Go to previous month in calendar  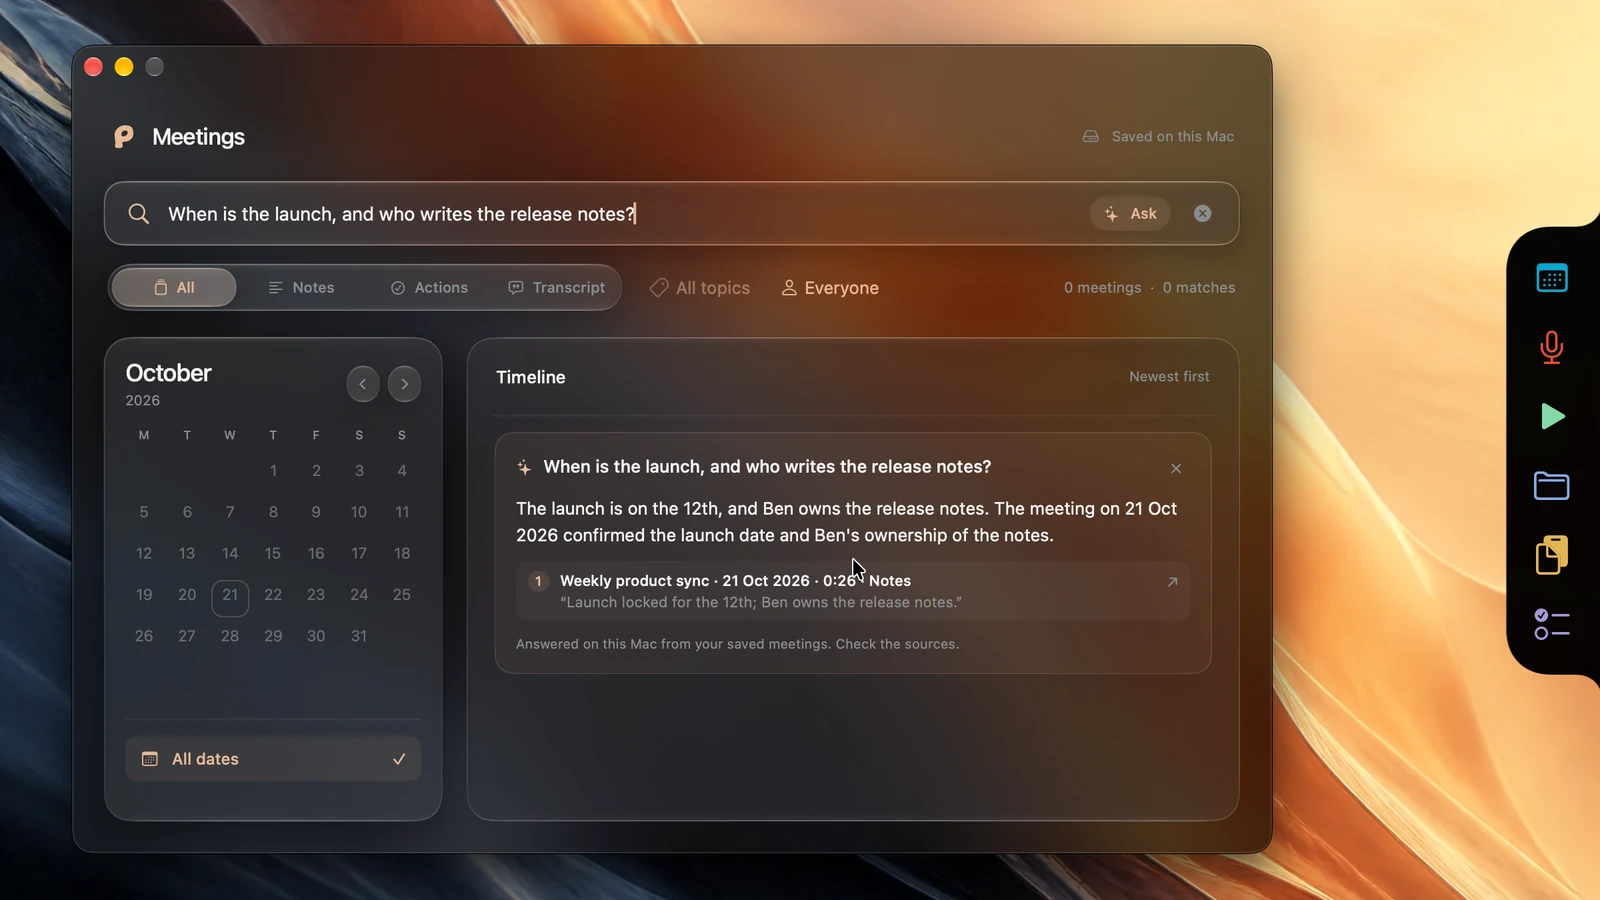coord(362,384)
